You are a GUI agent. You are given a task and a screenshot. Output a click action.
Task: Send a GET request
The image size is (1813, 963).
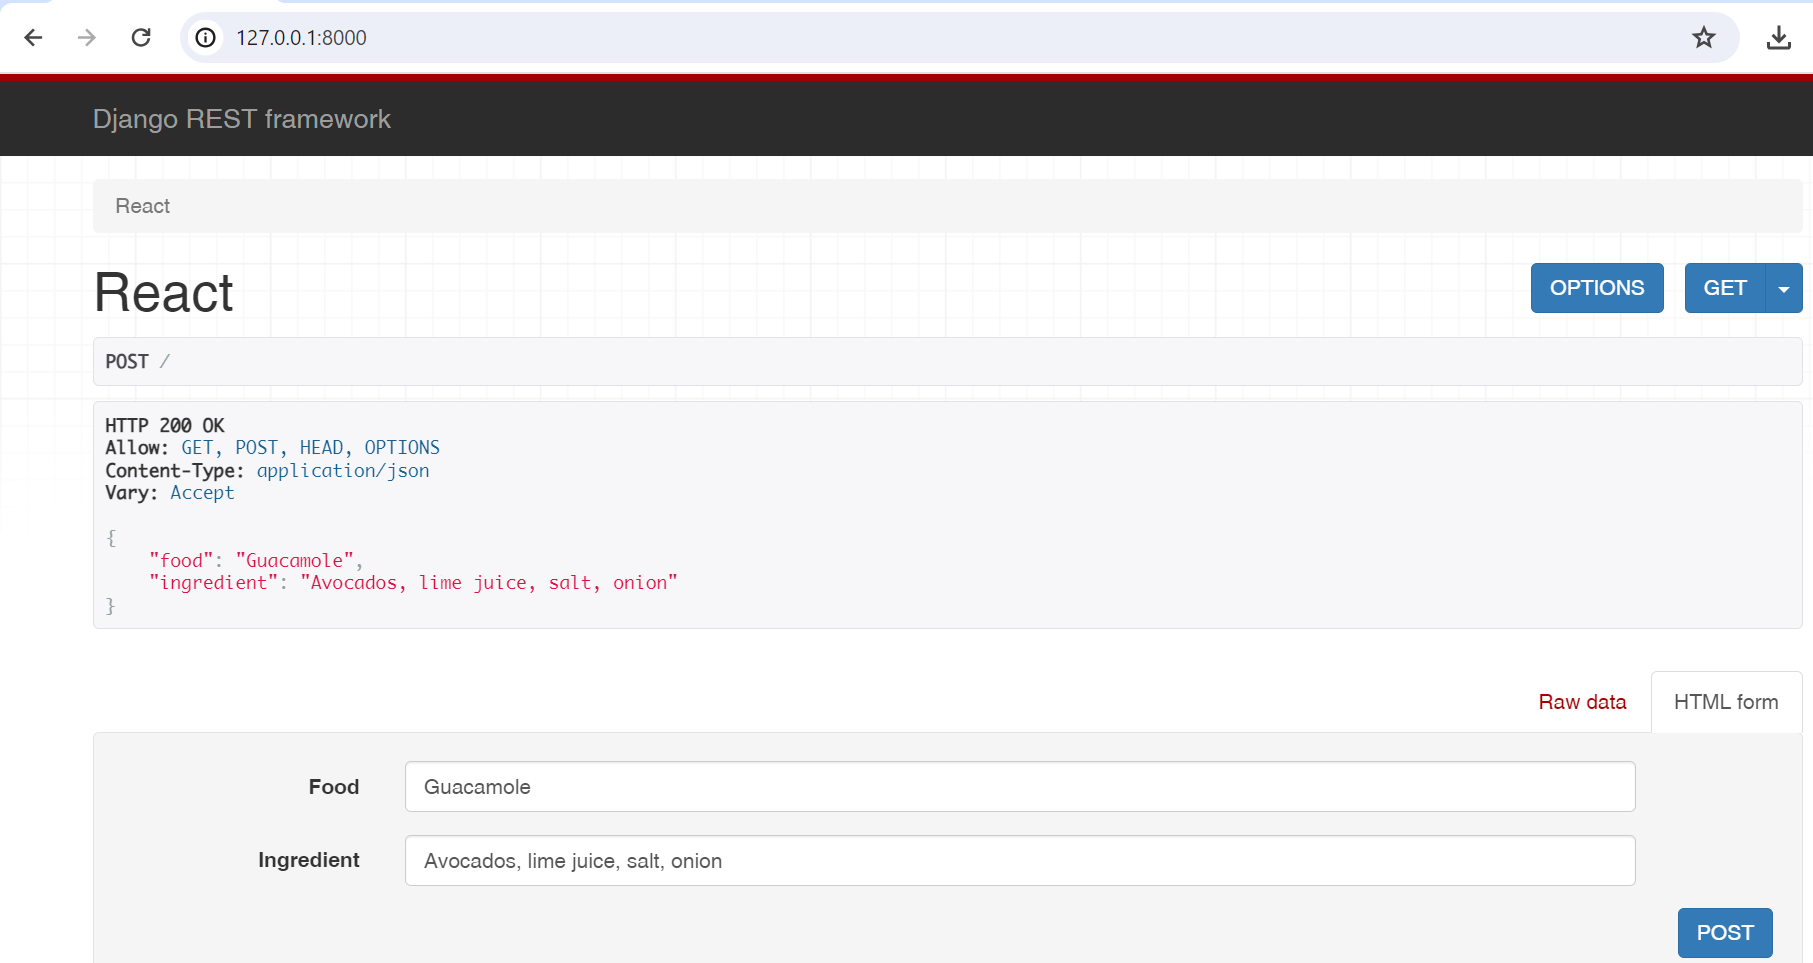(1725, 288)
